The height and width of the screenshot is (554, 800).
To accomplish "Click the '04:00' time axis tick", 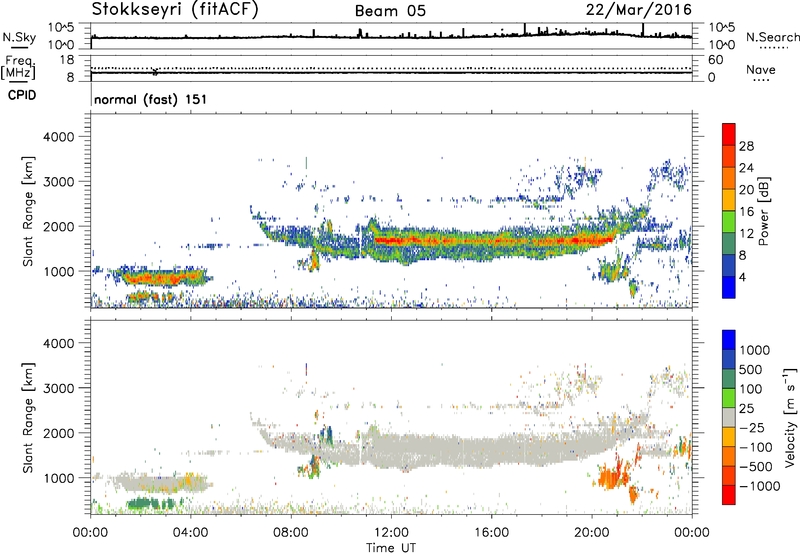I will pos(190,533).
